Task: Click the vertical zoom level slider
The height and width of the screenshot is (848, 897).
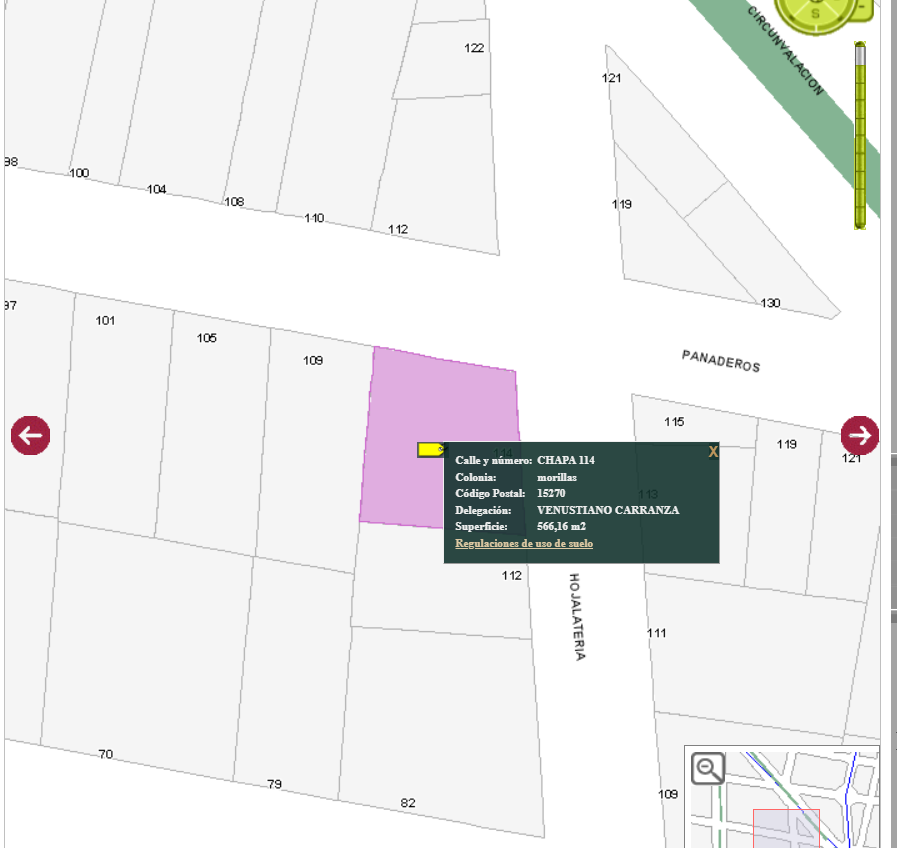Action: (x=860, y=135)
